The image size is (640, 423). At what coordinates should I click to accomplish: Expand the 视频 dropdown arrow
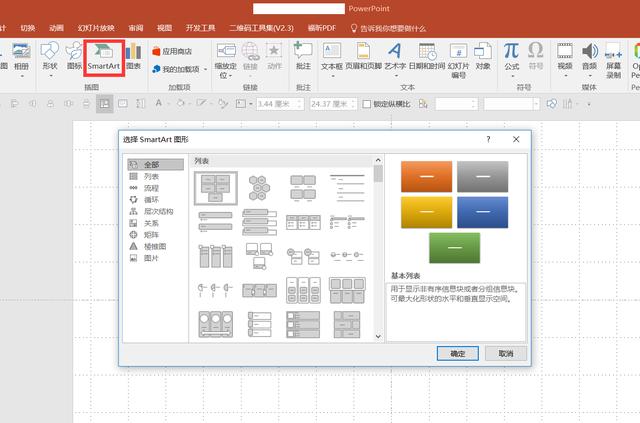(x=566, y=76)
